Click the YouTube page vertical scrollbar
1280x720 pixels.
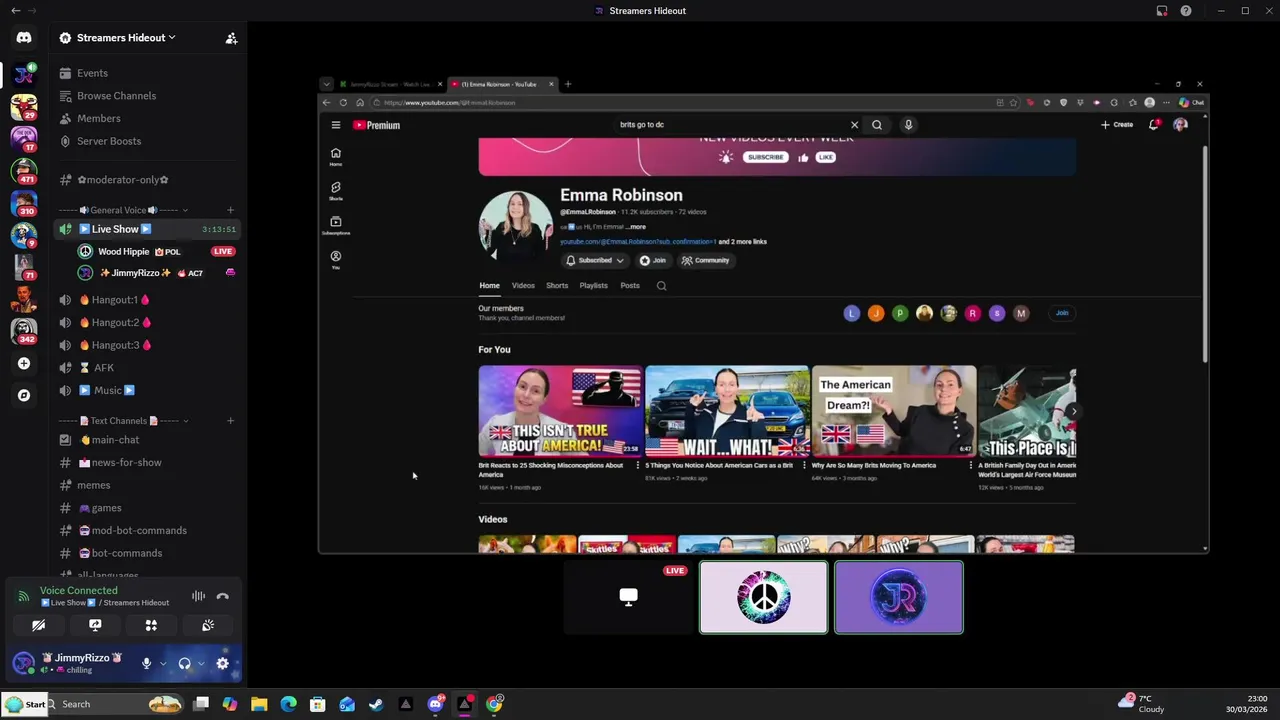coord(1205,255)
